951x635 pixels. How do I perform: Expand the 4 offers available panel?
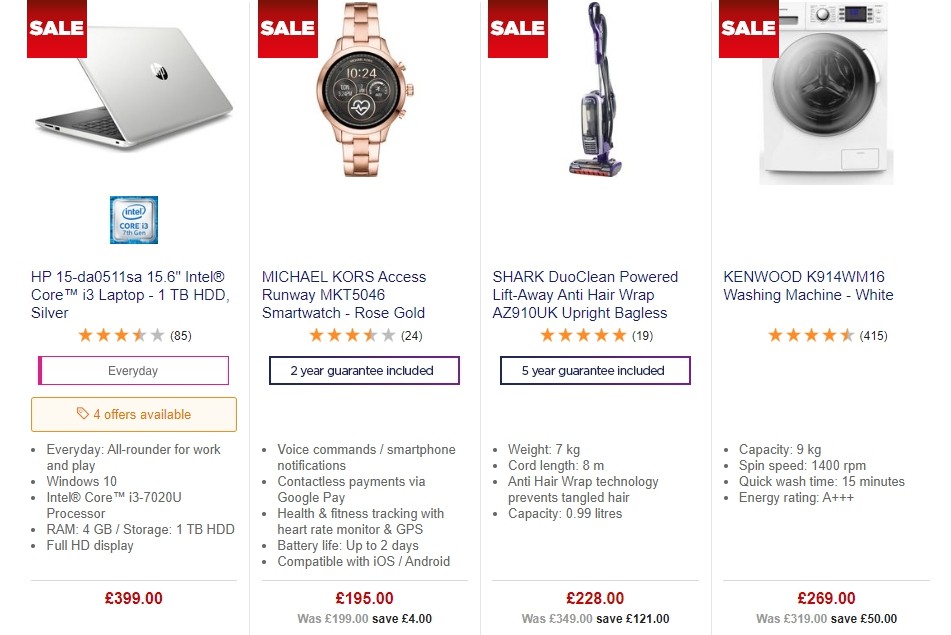click(x=133, y=414)
